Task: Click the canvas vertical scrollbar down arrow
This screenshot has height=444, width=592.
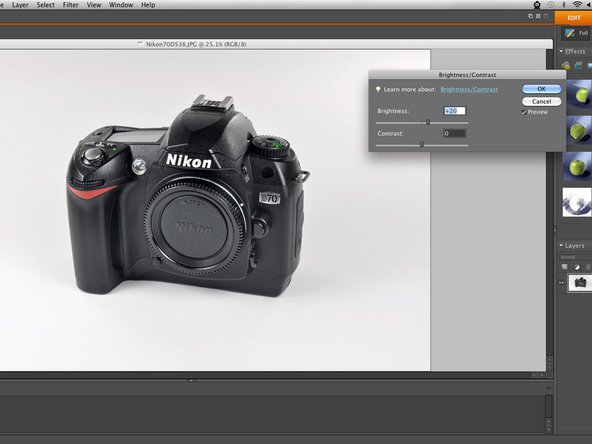Action: (x=549, y=367)
